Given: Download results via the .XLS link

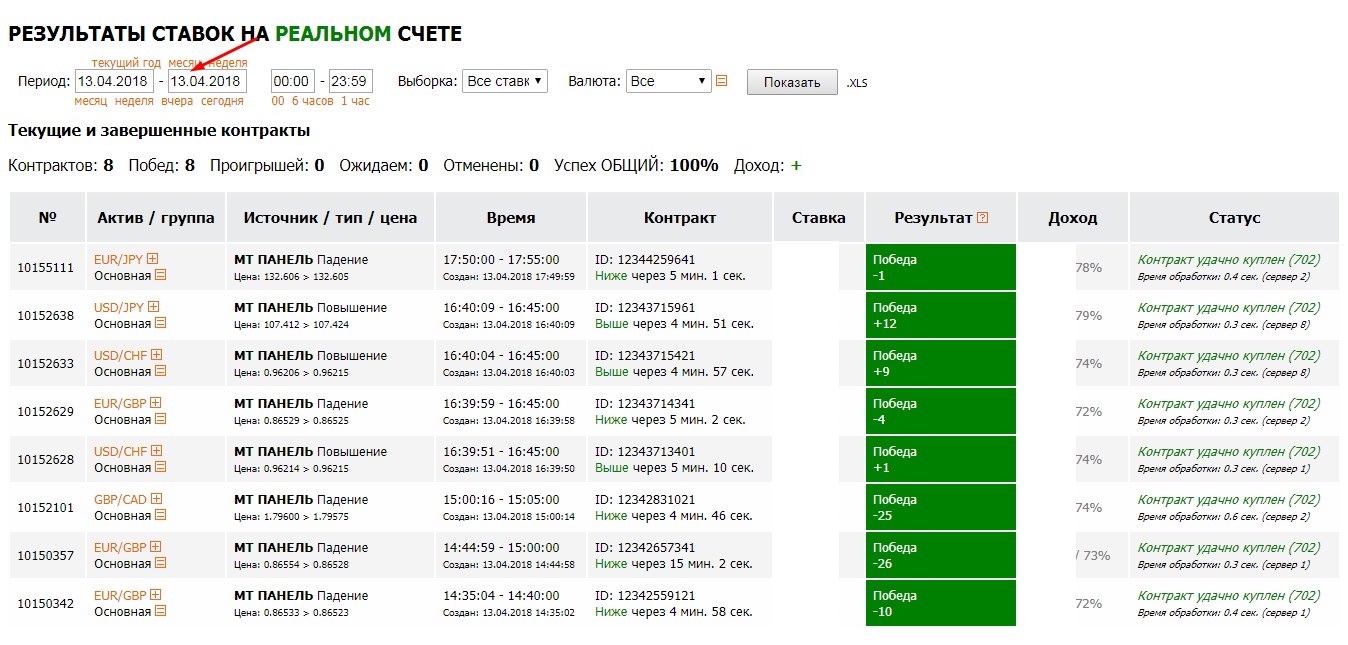Looking at the screenshot, I should (857, 83).
